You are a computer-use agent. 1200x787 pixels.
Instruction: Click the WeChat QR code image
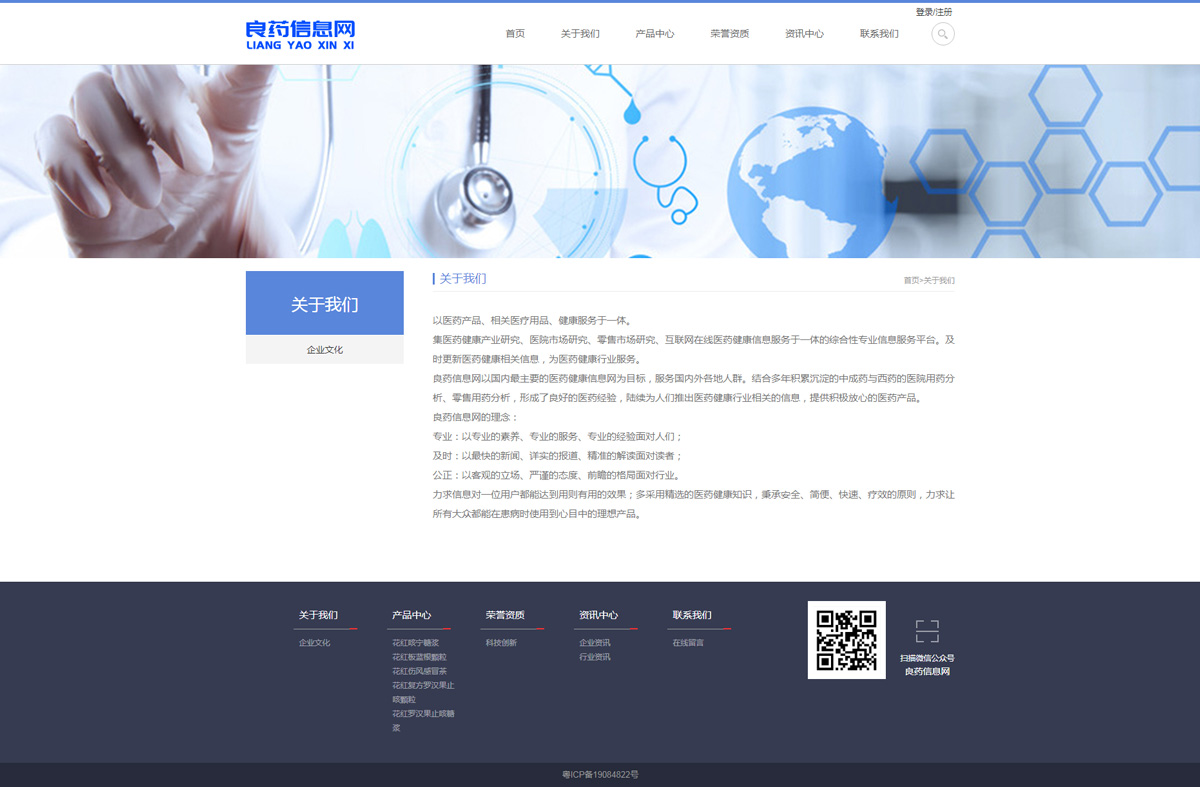tap(846, 640)
